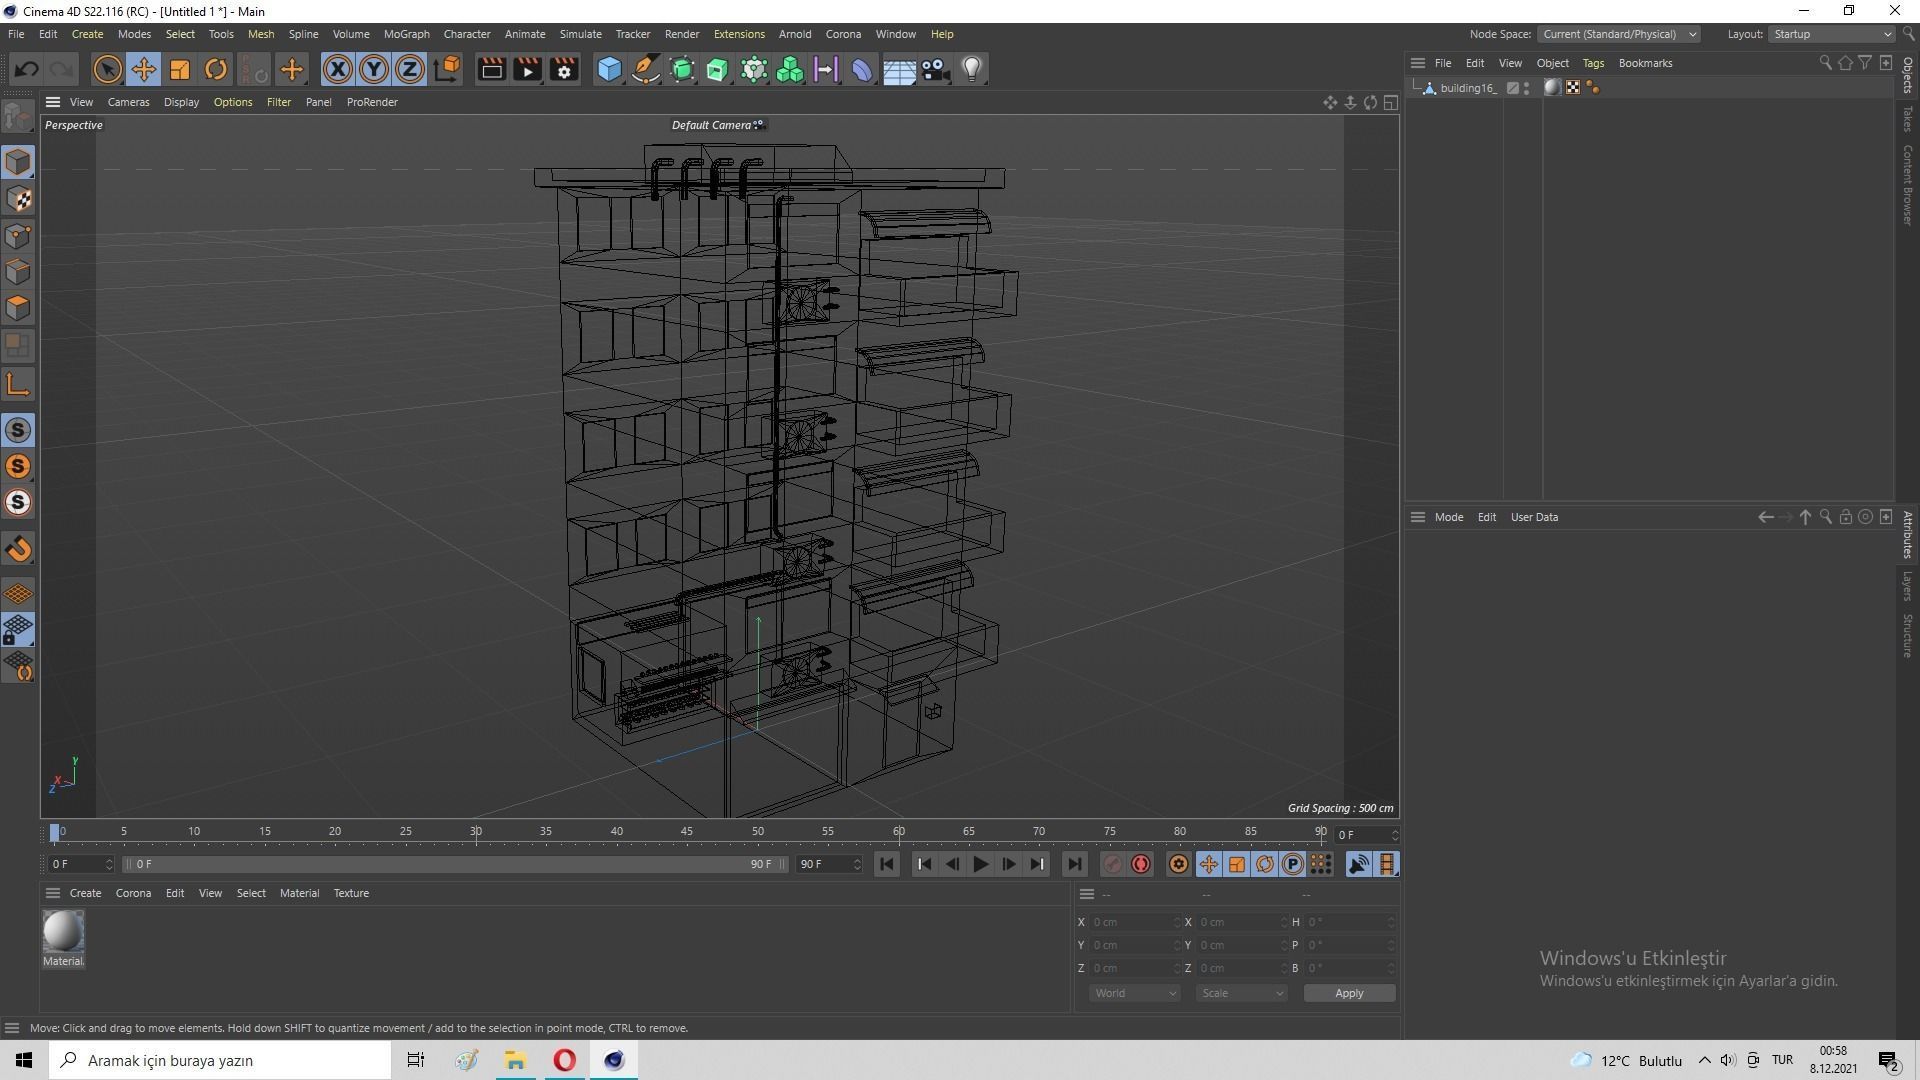Toggle building16 visibility dots
This screenshot has height=1080, width=1920.
1526,88
